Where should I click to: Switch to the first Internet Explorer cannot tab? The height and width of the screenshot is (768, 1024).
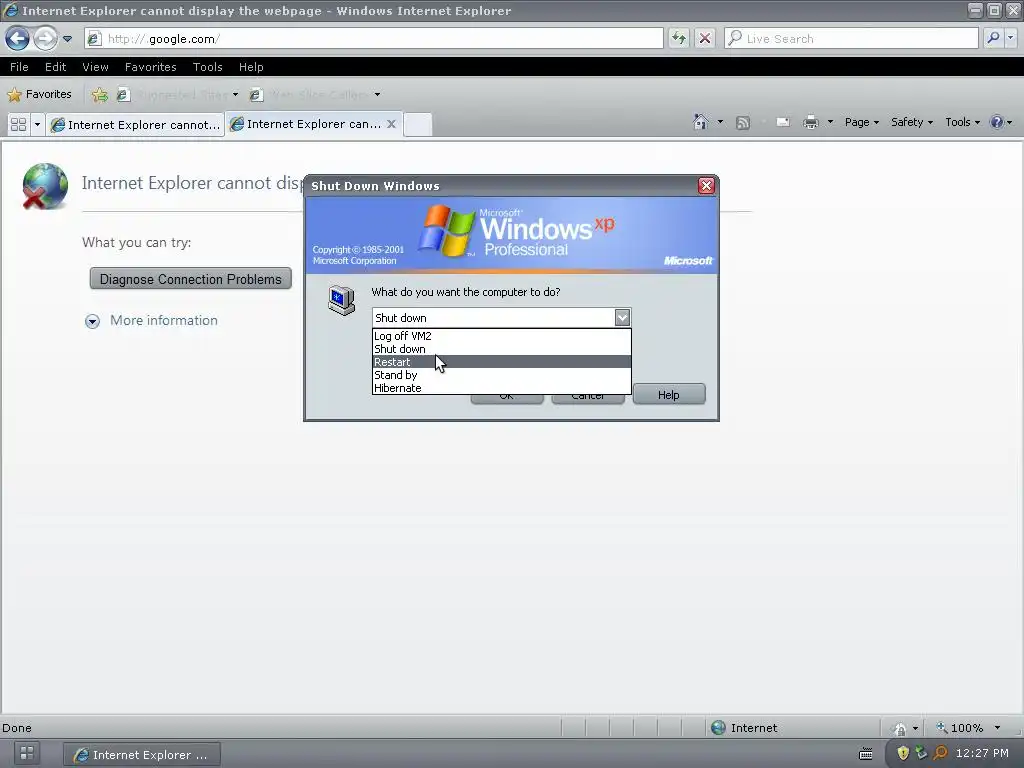click(x=135, y=124)
